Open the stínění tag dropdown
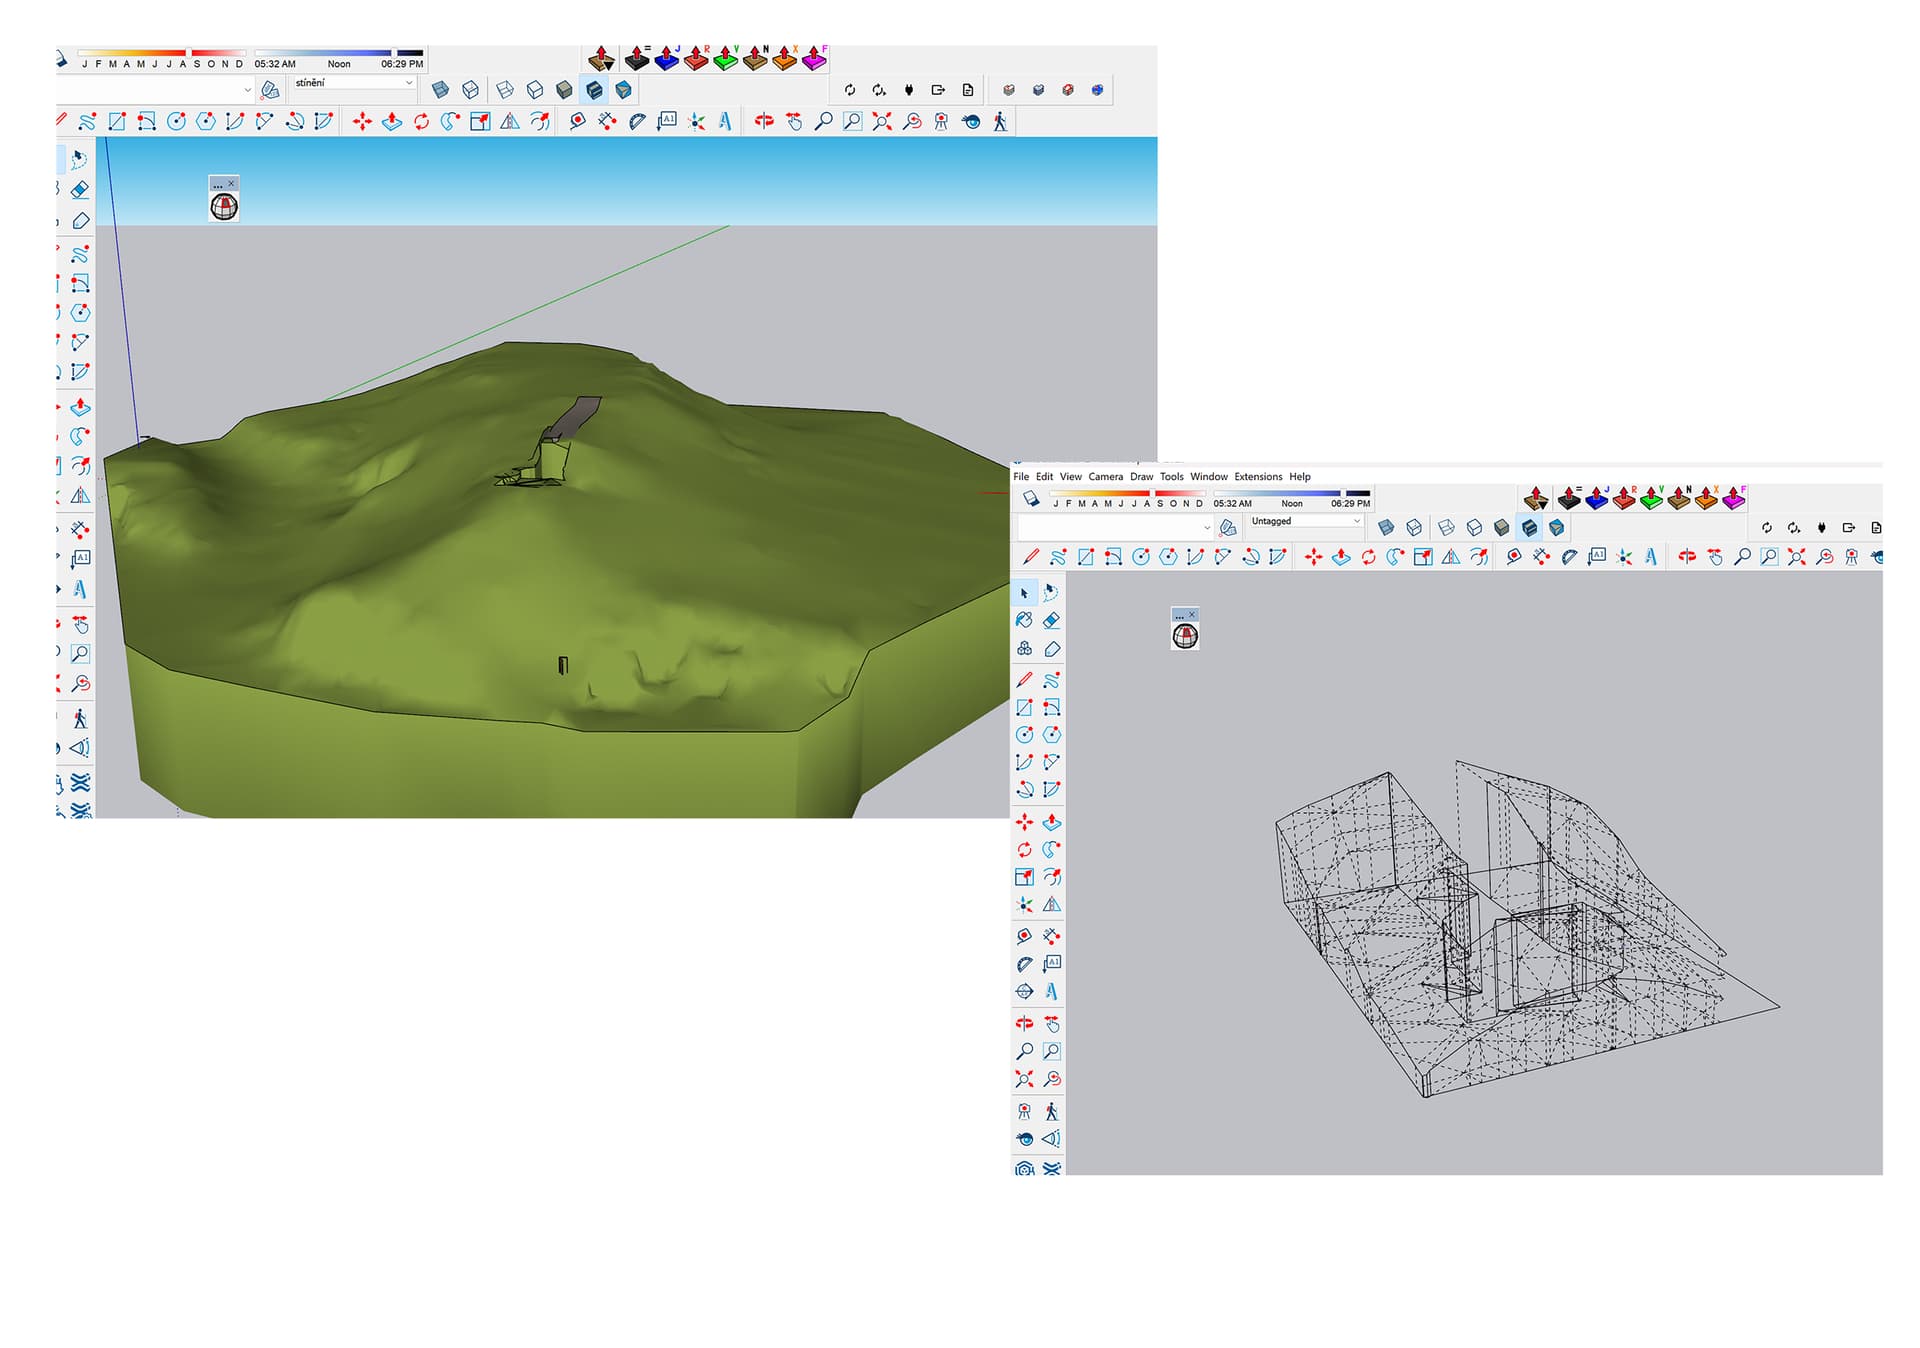Image resolution: width=1920 pixels, height=1348 pixels. click(353, 83)
